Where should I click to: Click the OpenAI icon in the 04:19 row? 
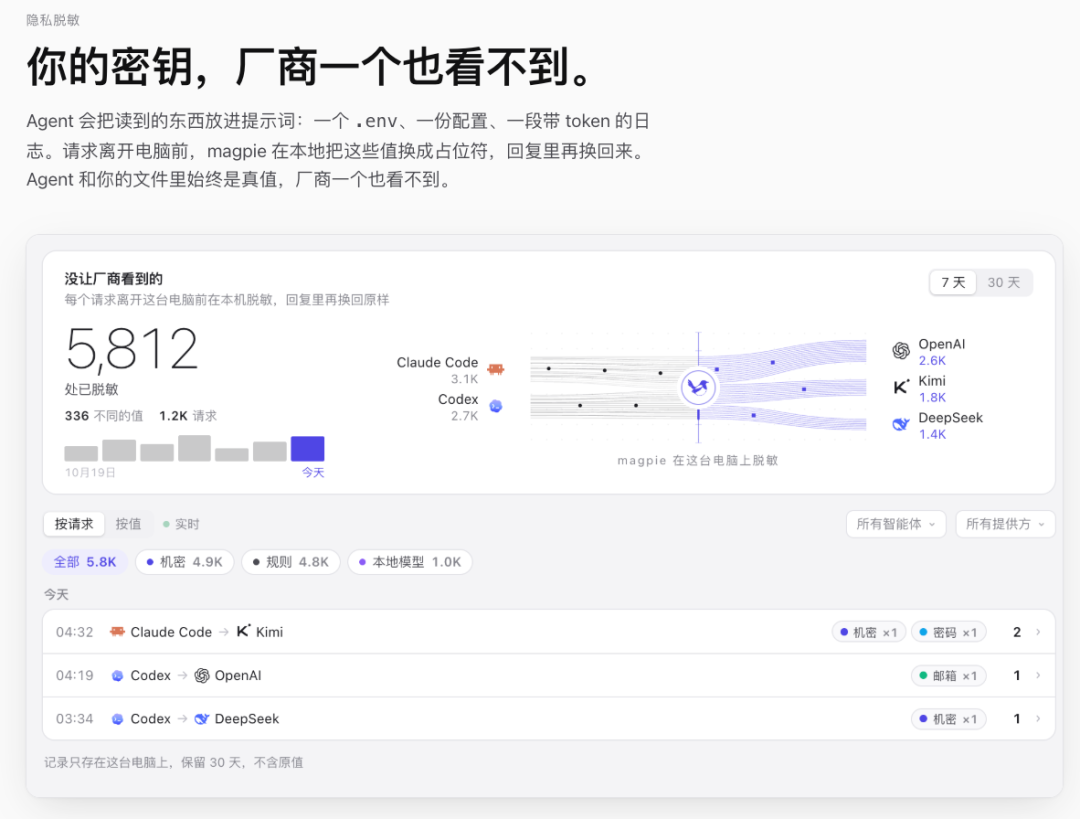202,676
